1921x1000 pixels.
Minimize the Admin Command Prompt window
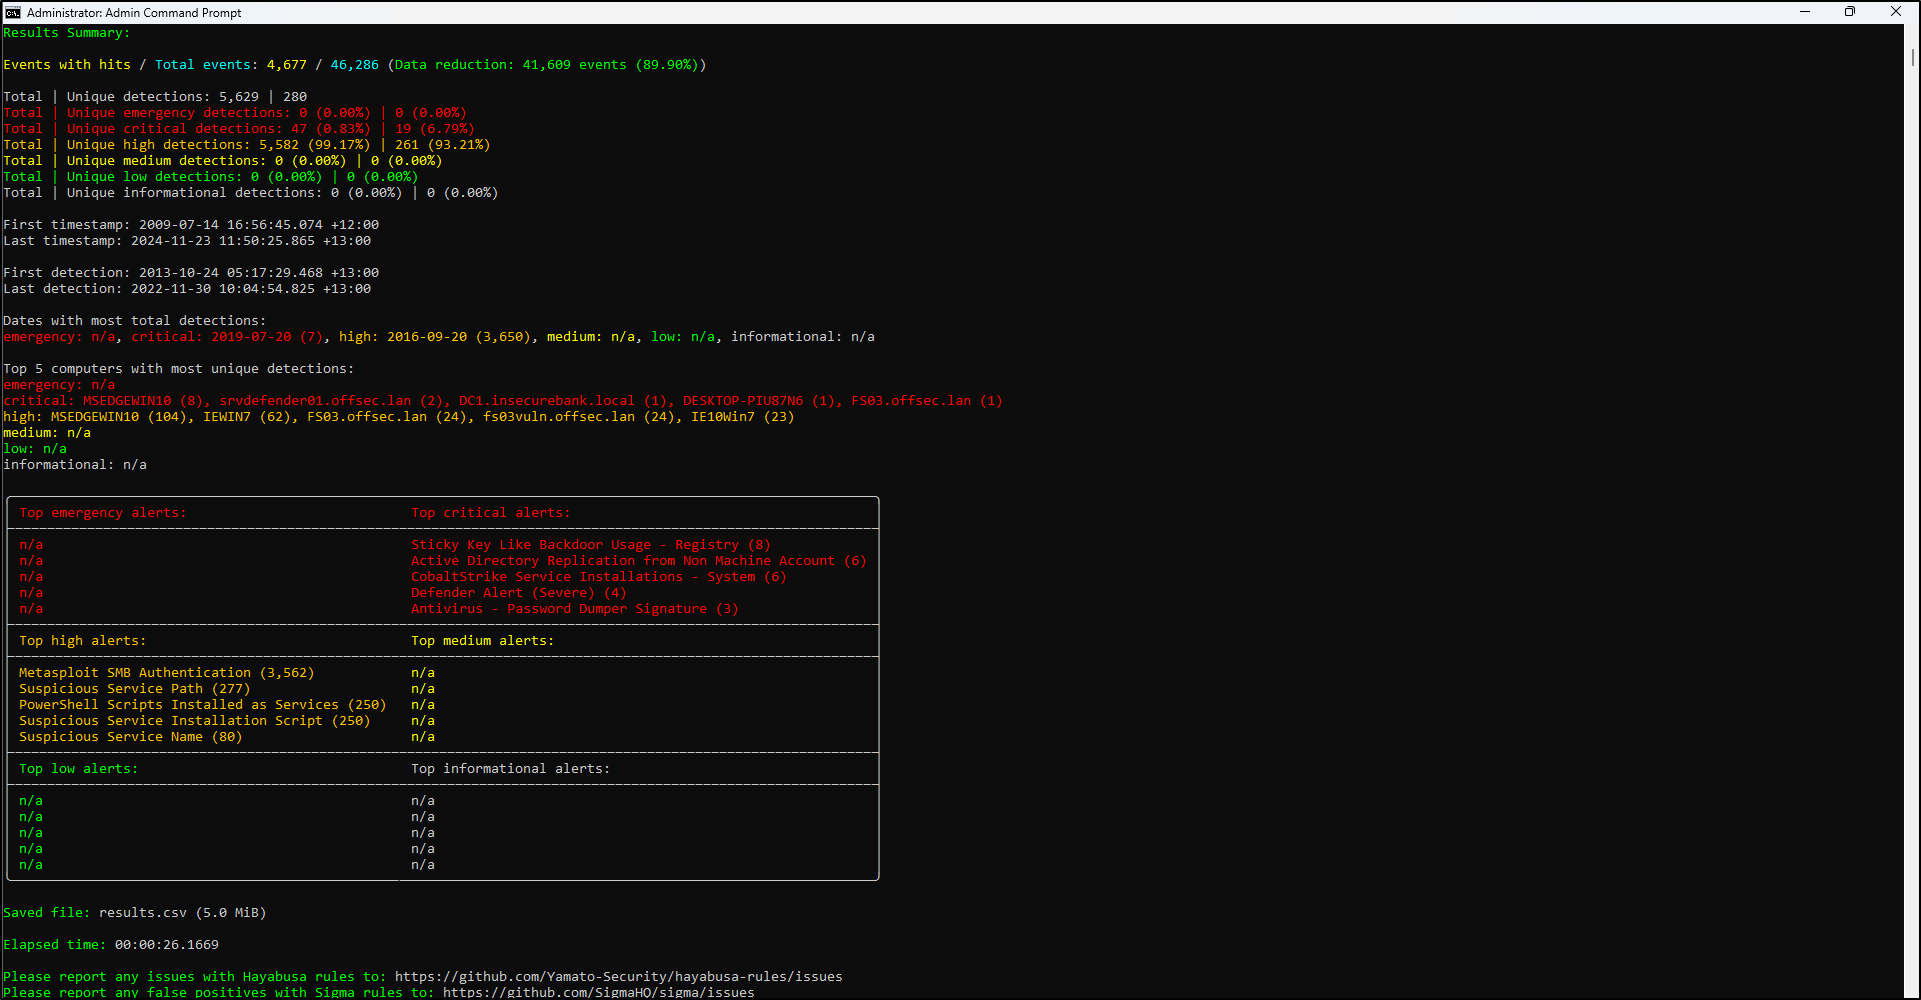coord(1805,12)
